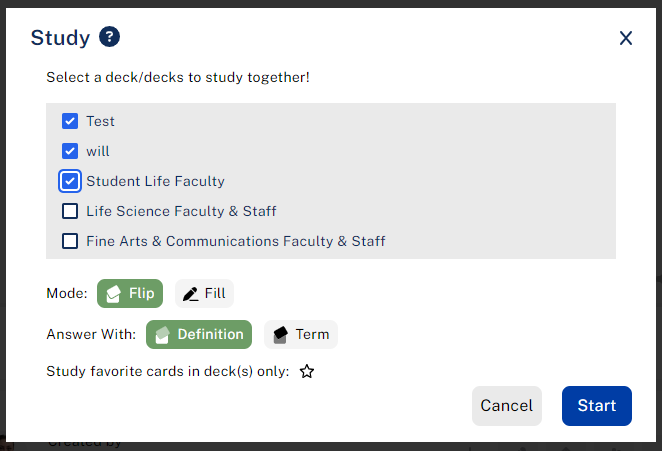Uncheck the Test deck checkbox
662x451 pixels.
click(x=70, y=121)
